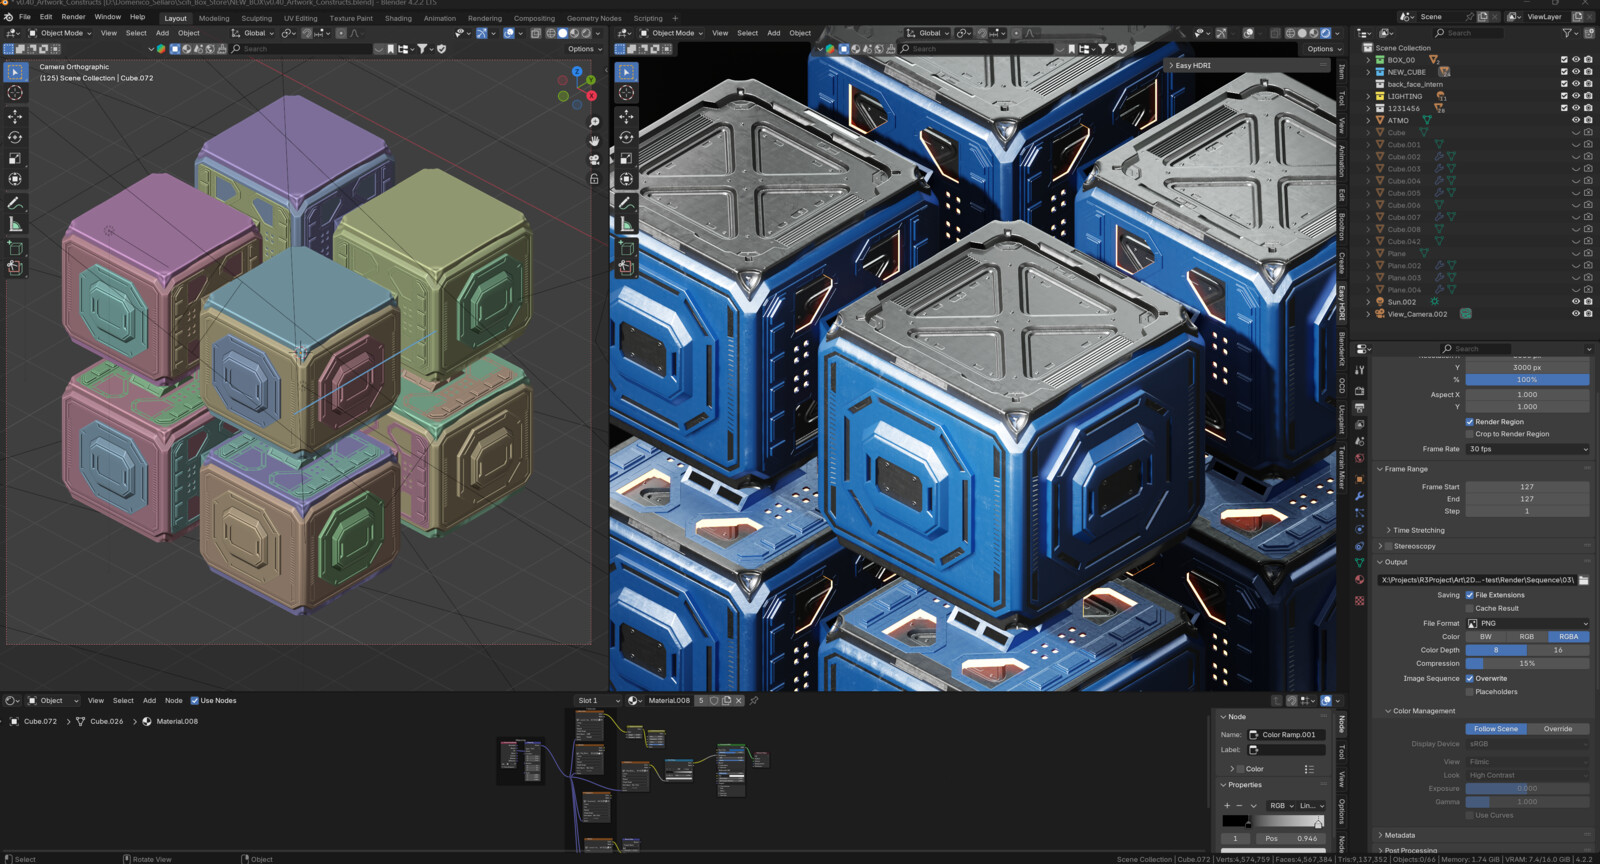The width and height of the screenshot is (1600, 864).
Task: Click the Outliner filter funnel icon
Action: 1567,33
